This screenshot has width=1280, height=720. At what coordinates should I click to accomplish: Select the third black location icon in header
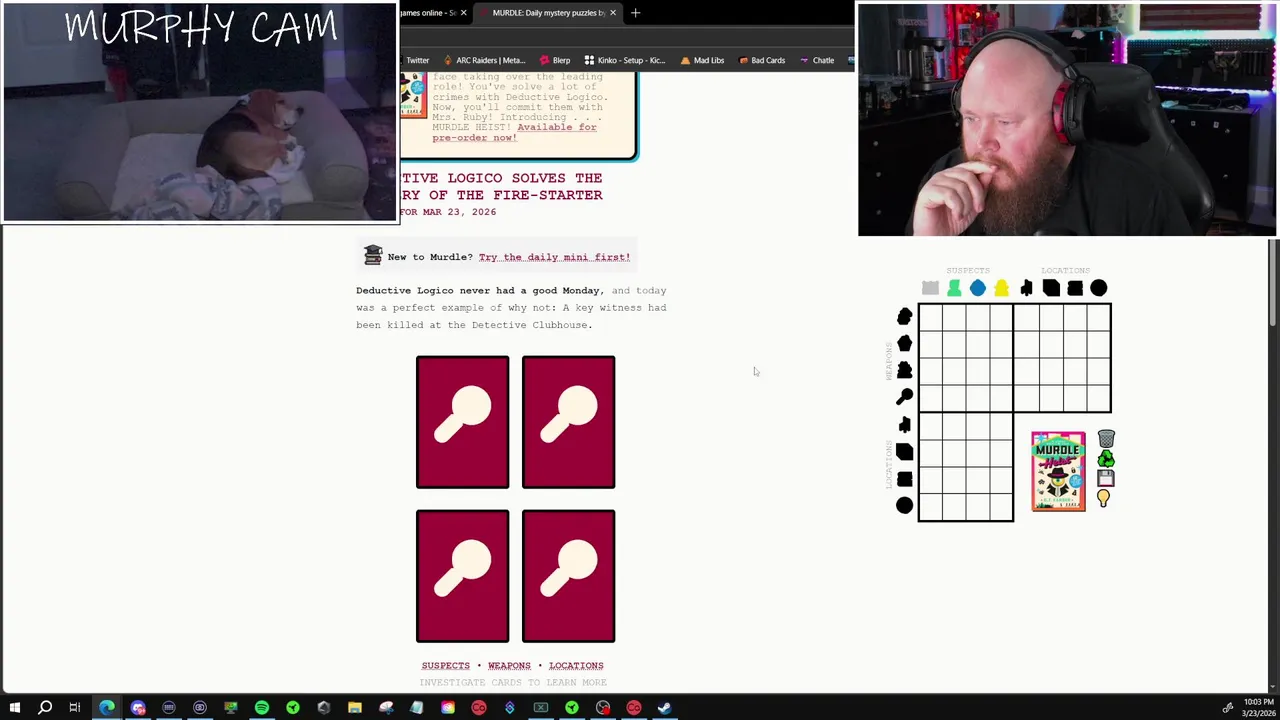pos(1075,288)
